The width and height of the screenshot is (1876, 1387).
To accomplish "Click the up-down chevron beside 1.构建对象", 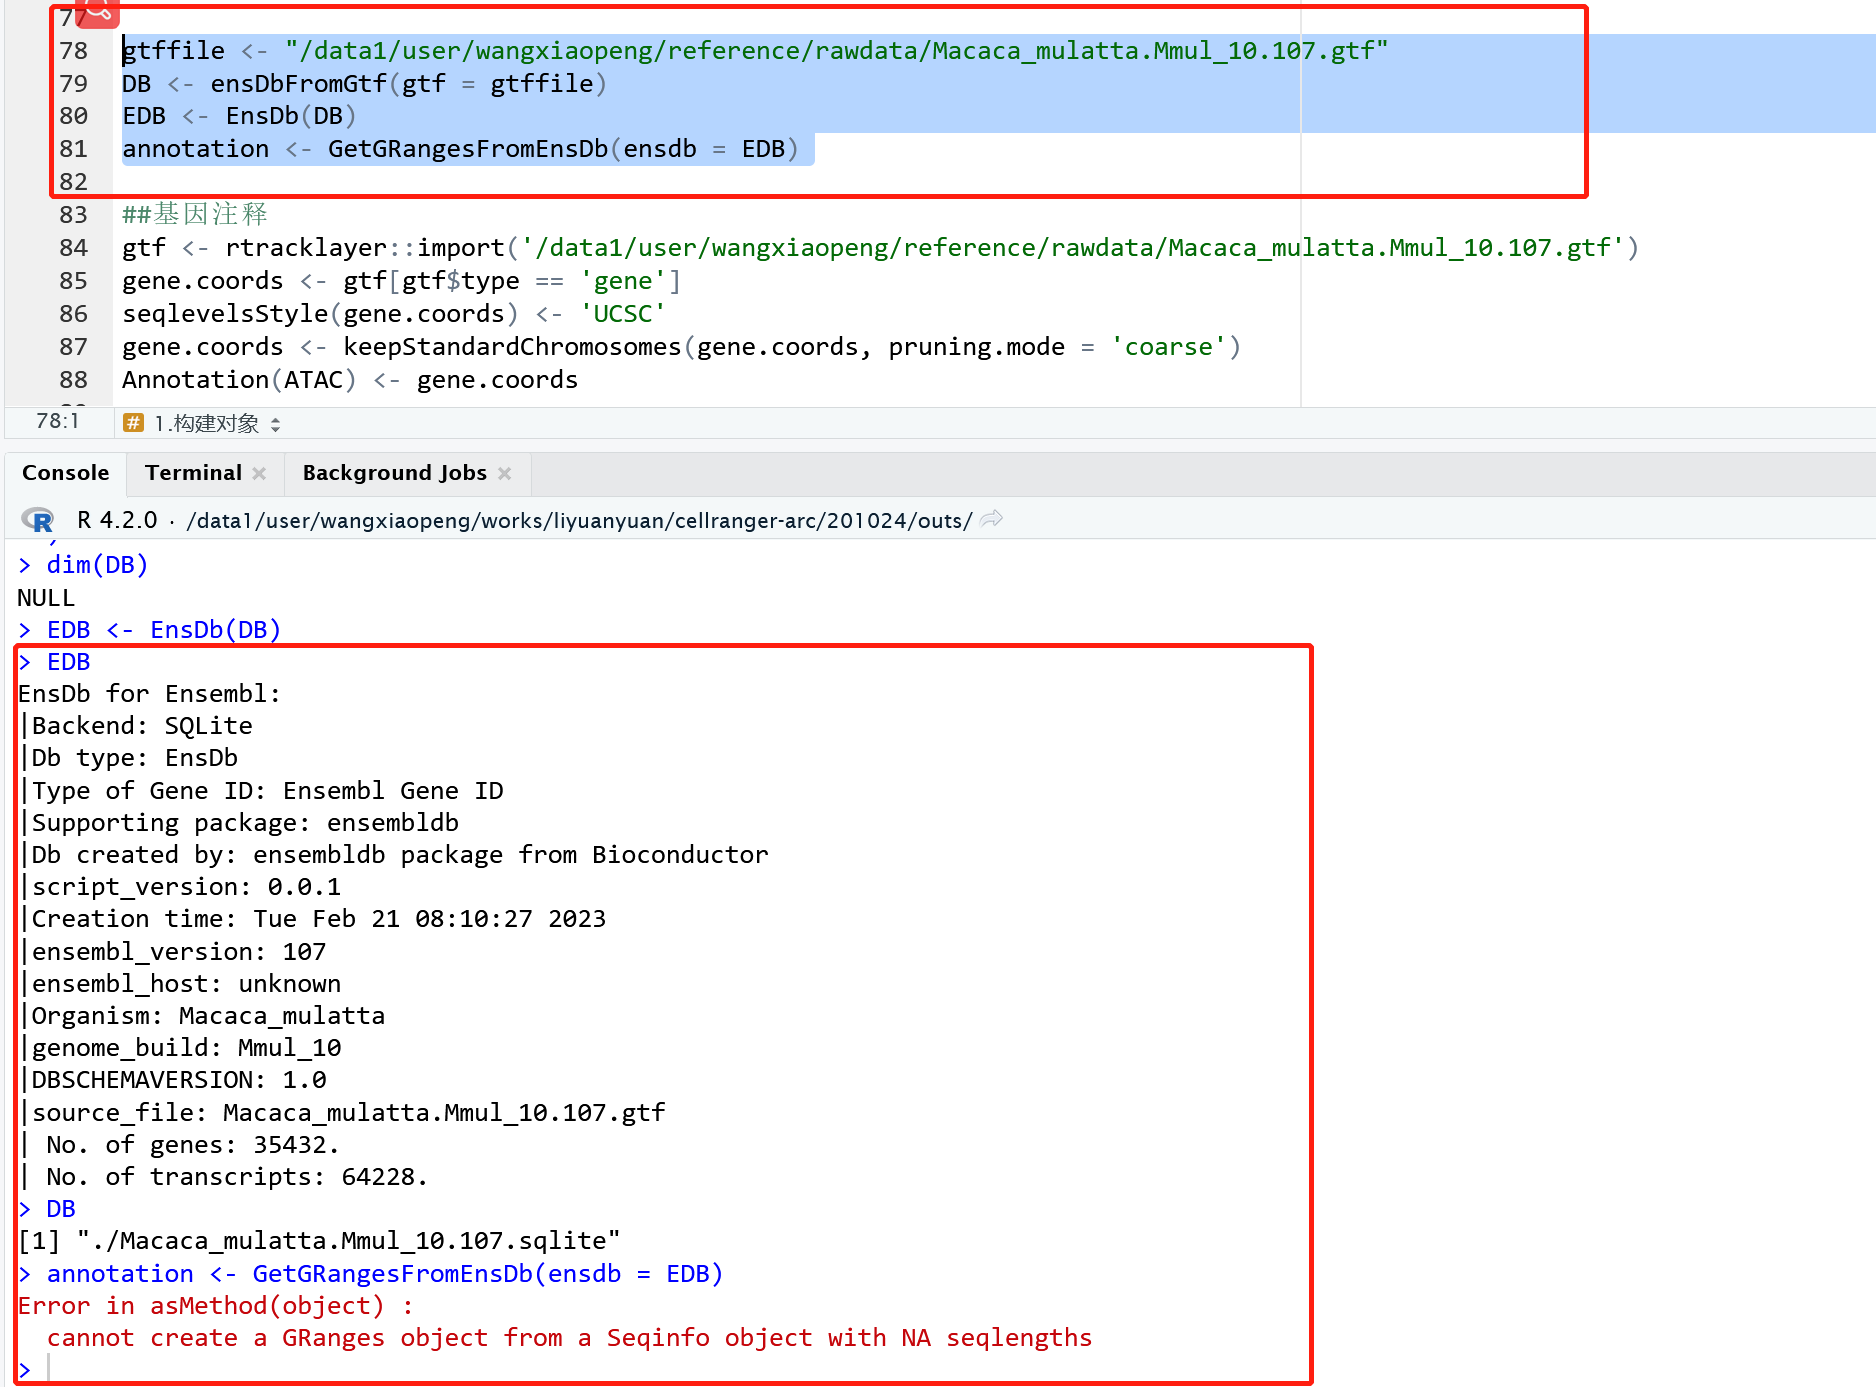I will click(x=277, y=423).
